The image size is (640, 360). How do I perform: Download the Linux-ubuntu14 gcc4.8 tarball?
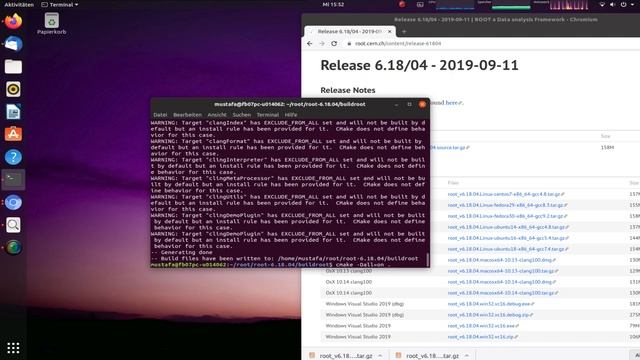pyautogui.click(x=508, y=227)
